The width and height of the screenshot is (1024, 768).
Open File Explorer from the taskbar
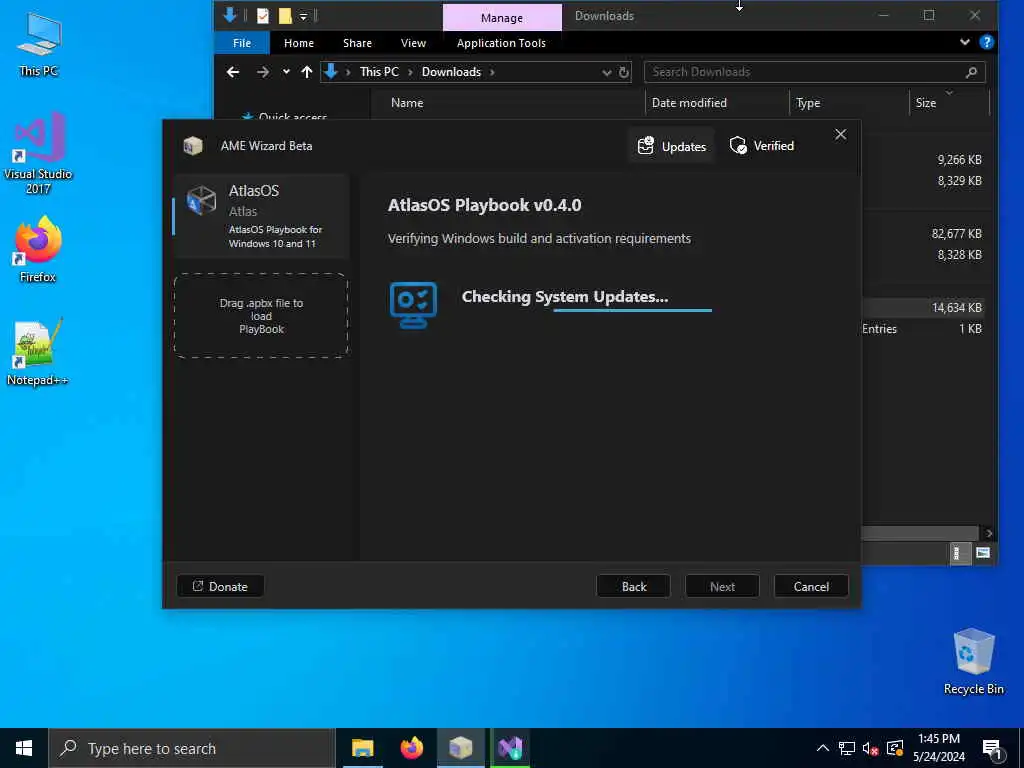tap(362, 748)
